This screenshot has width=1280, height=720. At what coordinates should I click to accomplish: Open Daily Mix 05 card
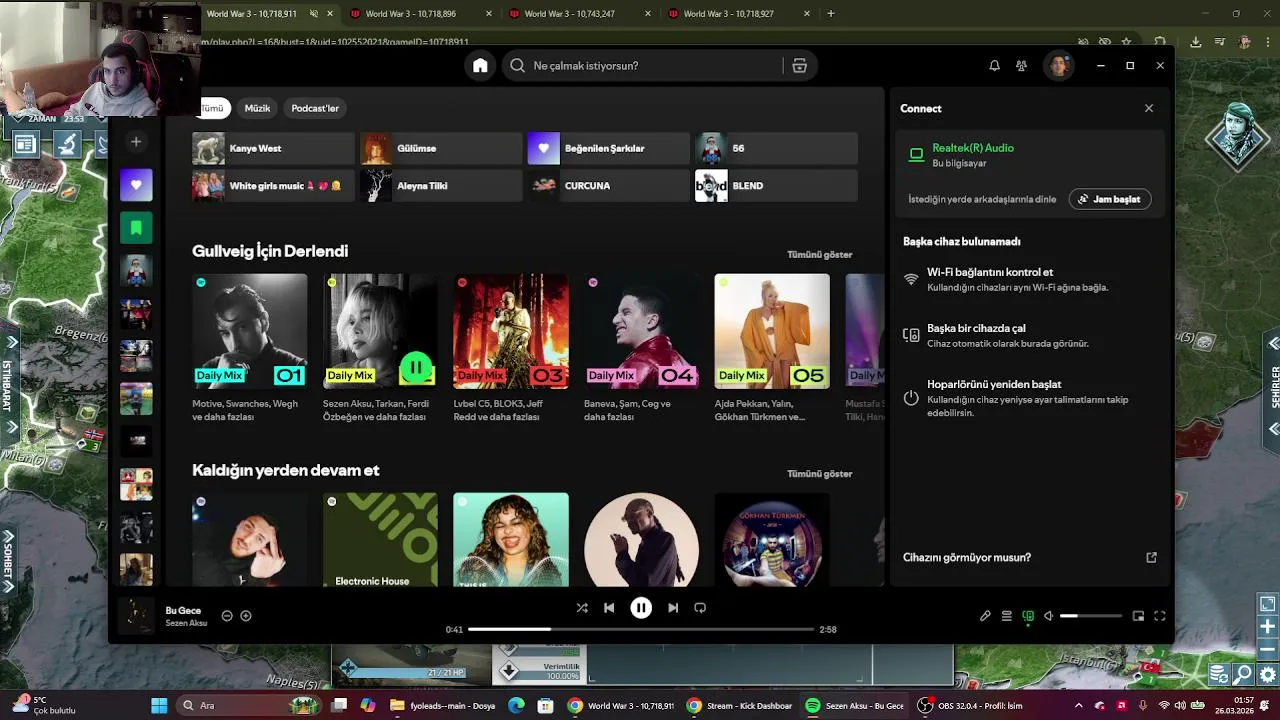pos(772,348)
